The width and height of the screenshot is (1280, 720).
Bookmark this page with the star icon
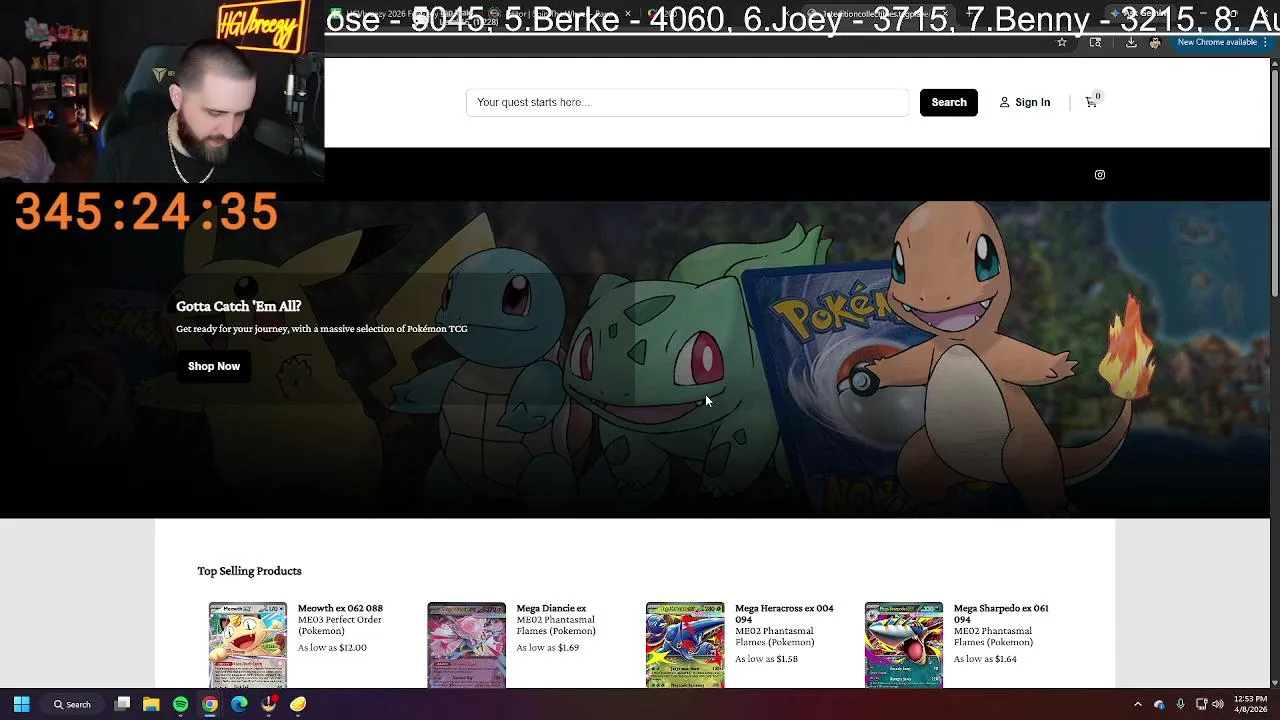click(1062, 42)
